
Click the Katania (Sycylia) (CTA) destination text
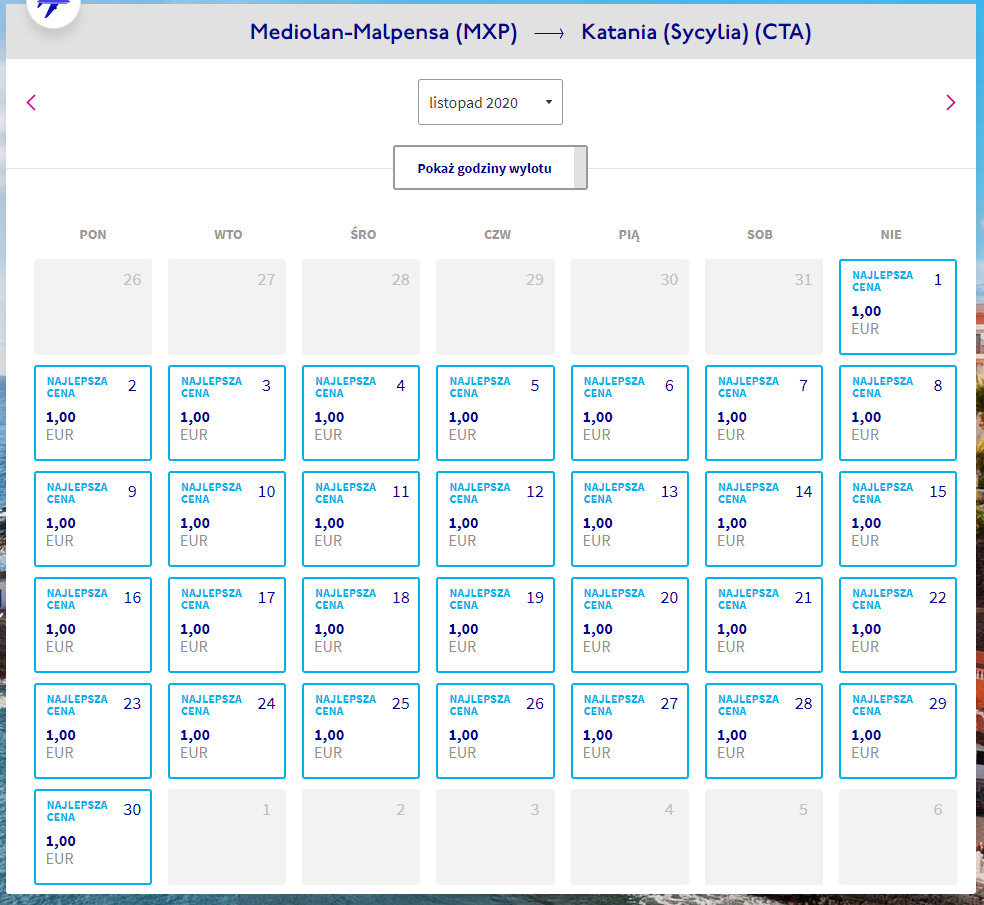696,32
